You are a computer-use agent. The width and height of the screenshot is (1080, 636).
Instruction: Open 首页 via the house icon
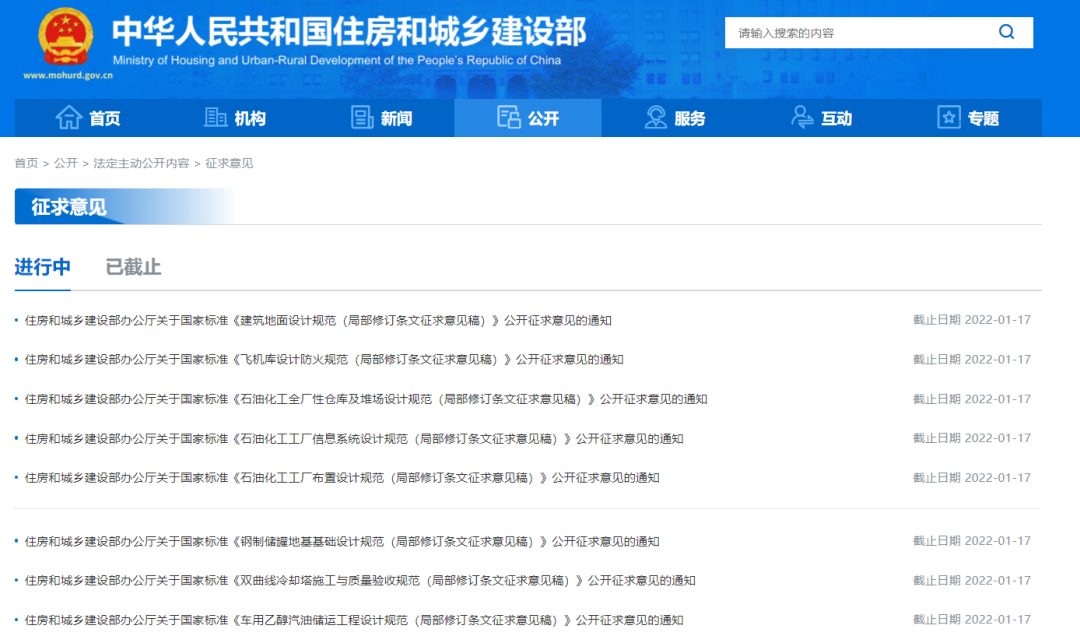point(69,118)
